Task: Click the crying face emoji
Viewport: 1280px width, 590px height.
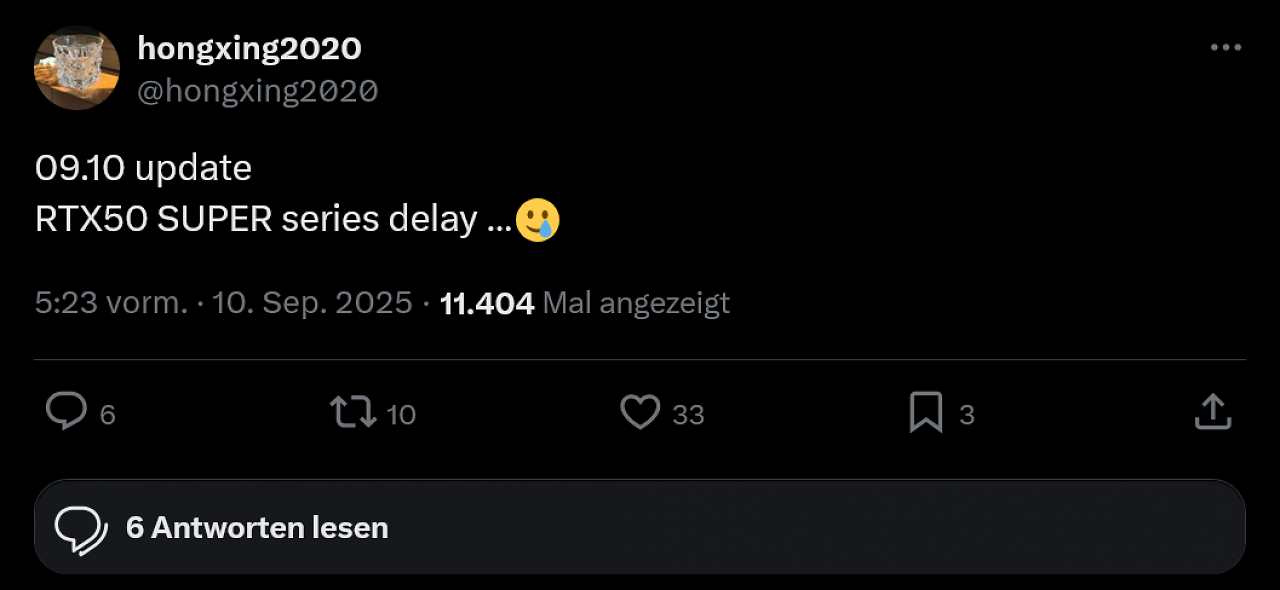Action: click(x=537, y=218)
